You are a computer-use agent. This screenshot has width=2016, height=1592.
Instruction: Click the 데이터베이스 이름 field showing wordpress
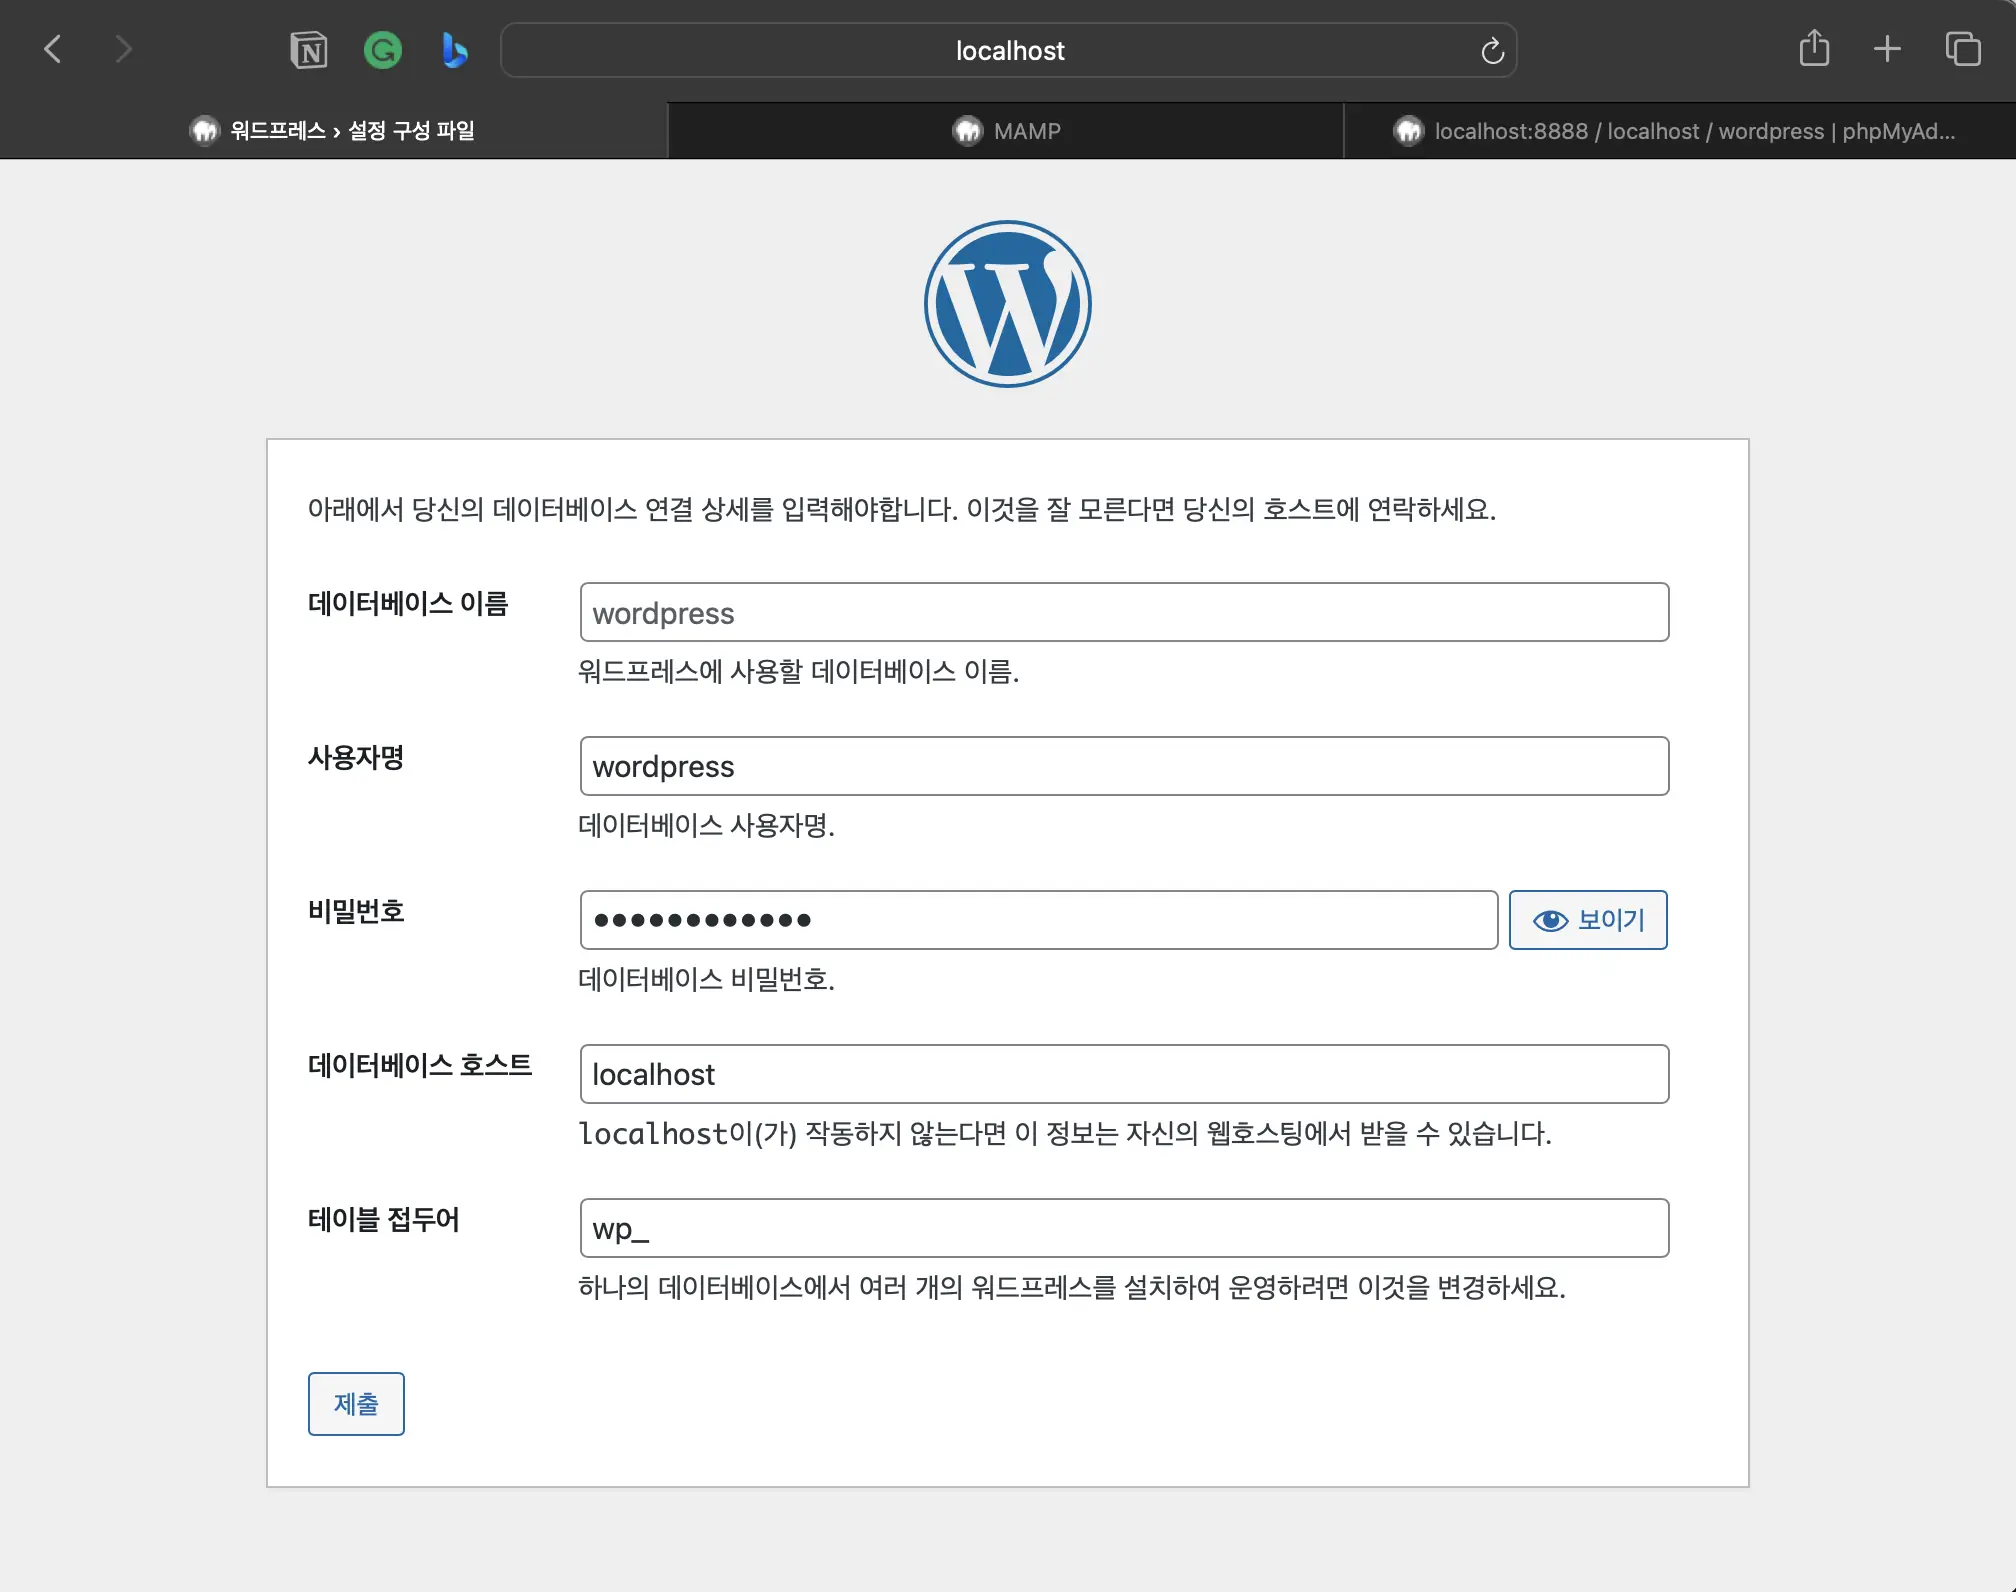point(1122,612)
